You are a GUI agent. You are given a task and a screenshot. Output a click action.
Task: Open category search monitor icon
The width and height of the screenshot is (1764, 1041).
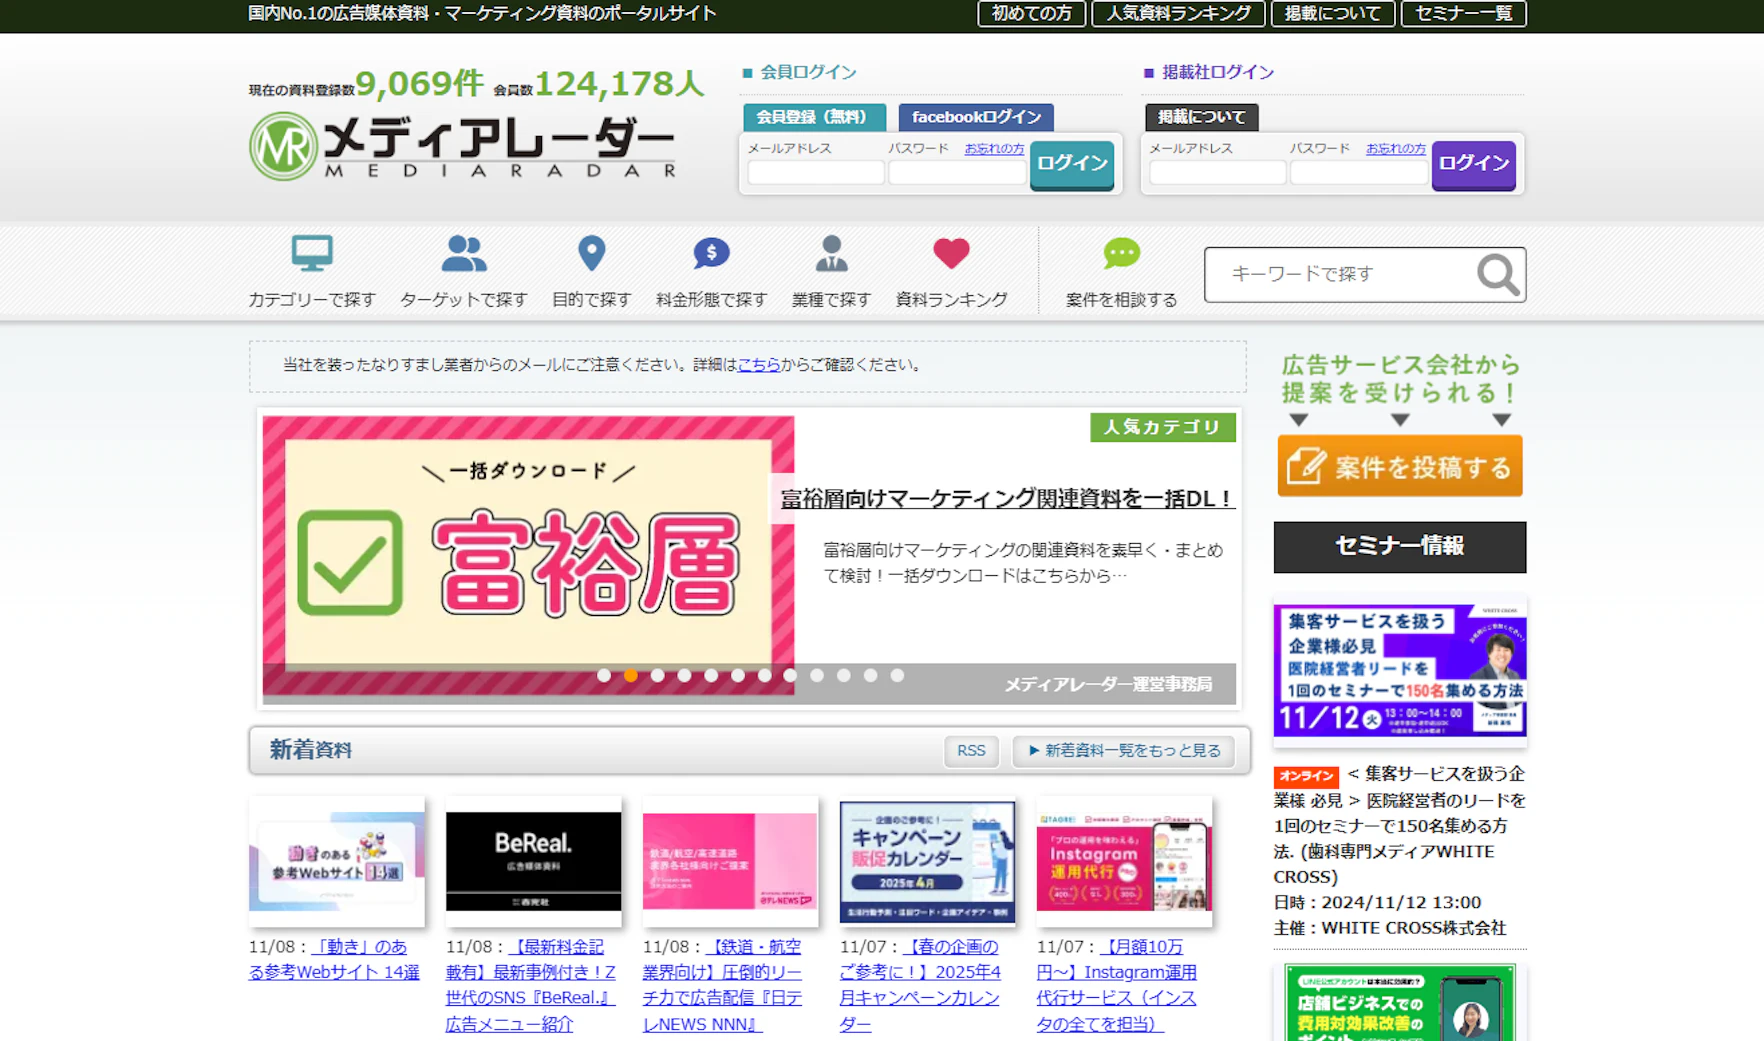point(312,253)
